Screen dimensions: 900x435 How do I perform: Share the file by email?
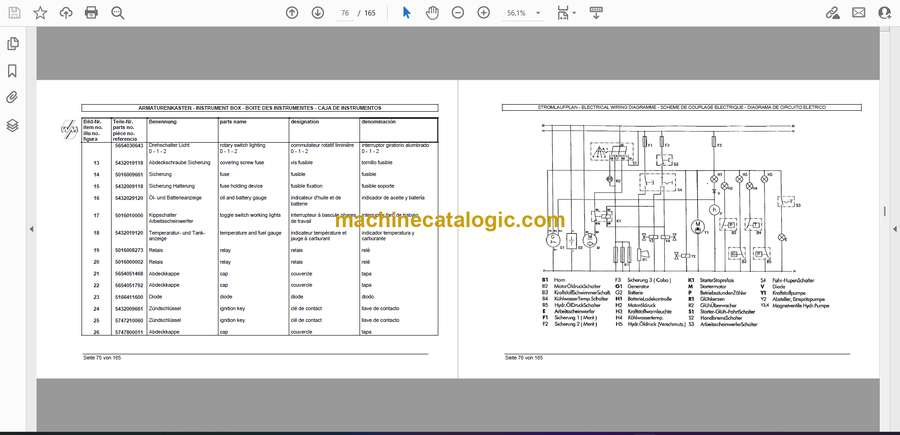tap(859, 13)
